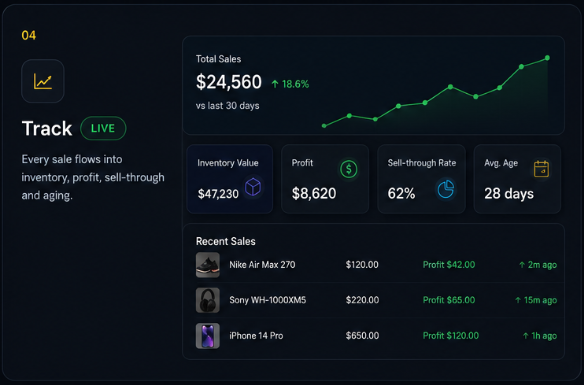The image size is (584, 385).
Task: Click the 18.6% growth figure
Action: (x=295, y=84)
